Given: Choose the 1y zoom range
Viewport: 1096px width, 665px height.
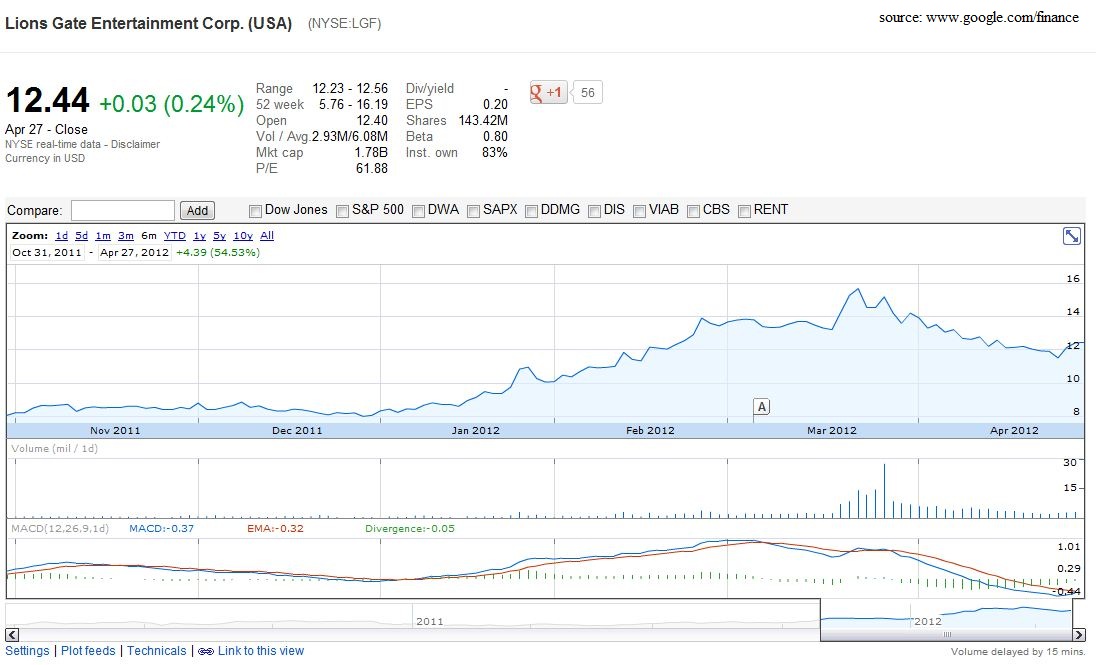Looking at the screenshot, I should click(200, 236).
